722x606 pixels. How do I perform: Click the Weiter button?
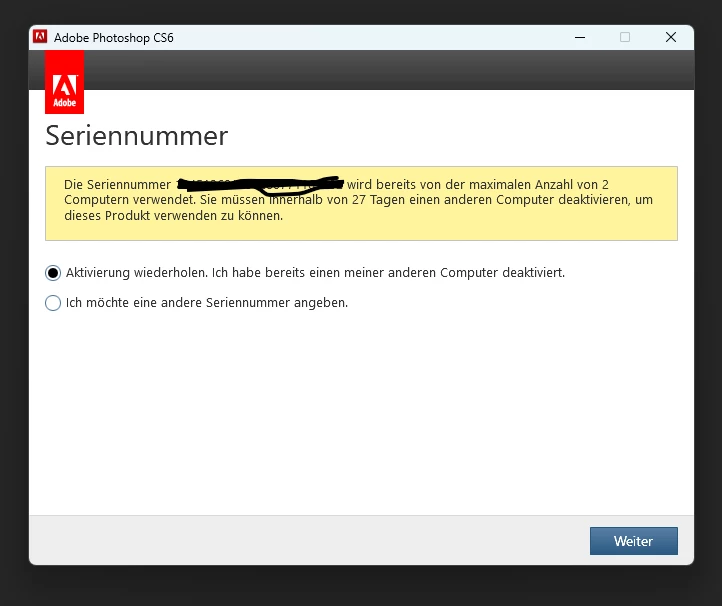pos(634,541)
